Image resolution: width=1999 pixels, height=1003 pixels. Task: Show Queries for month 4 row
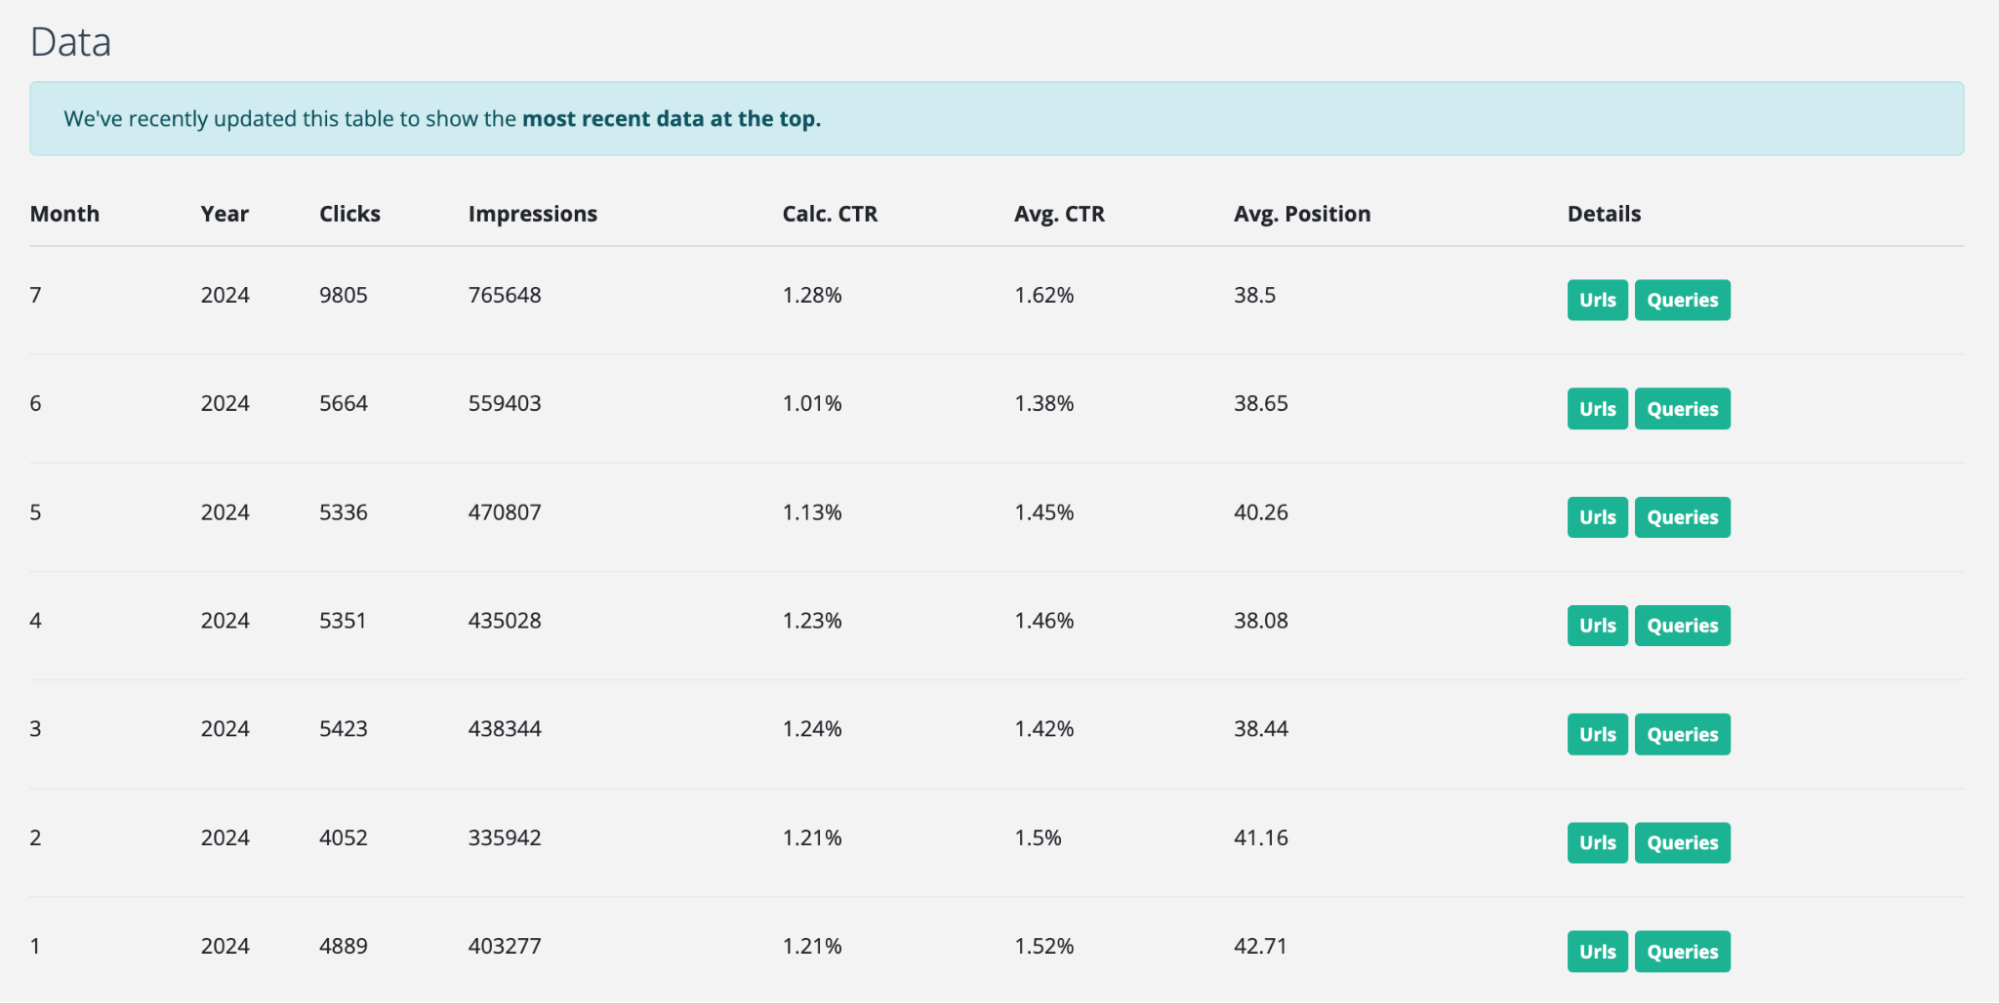click(x=1682, y=626)
